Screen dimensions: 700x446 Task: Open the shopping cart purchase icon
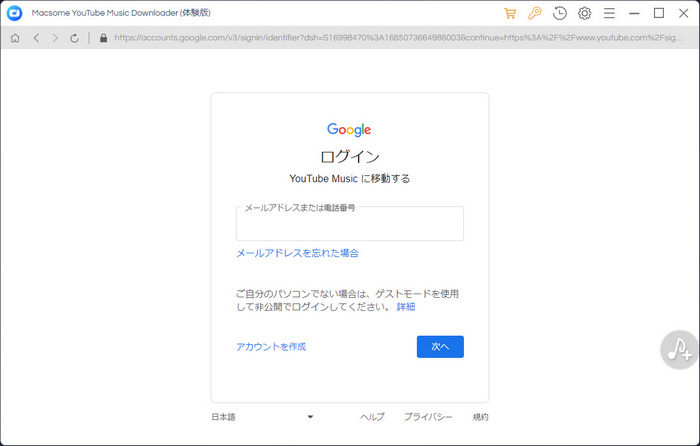point(510,13)
